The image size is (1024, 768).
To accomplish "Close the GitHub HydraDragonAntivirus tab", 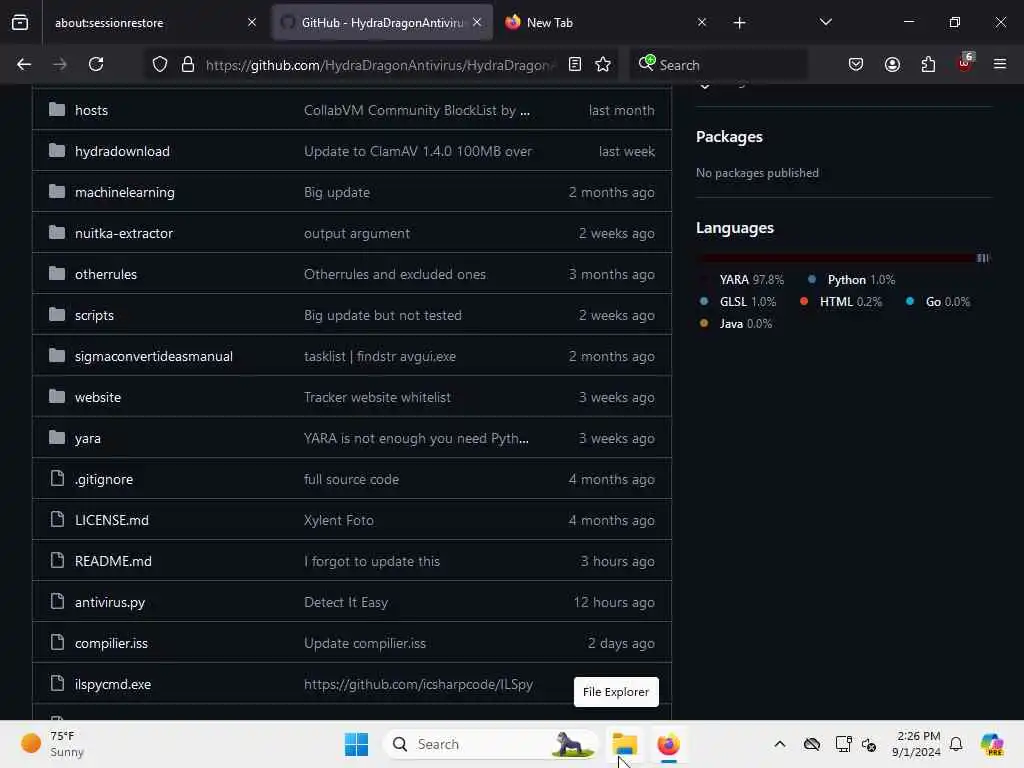I will (x=477, y=22).
